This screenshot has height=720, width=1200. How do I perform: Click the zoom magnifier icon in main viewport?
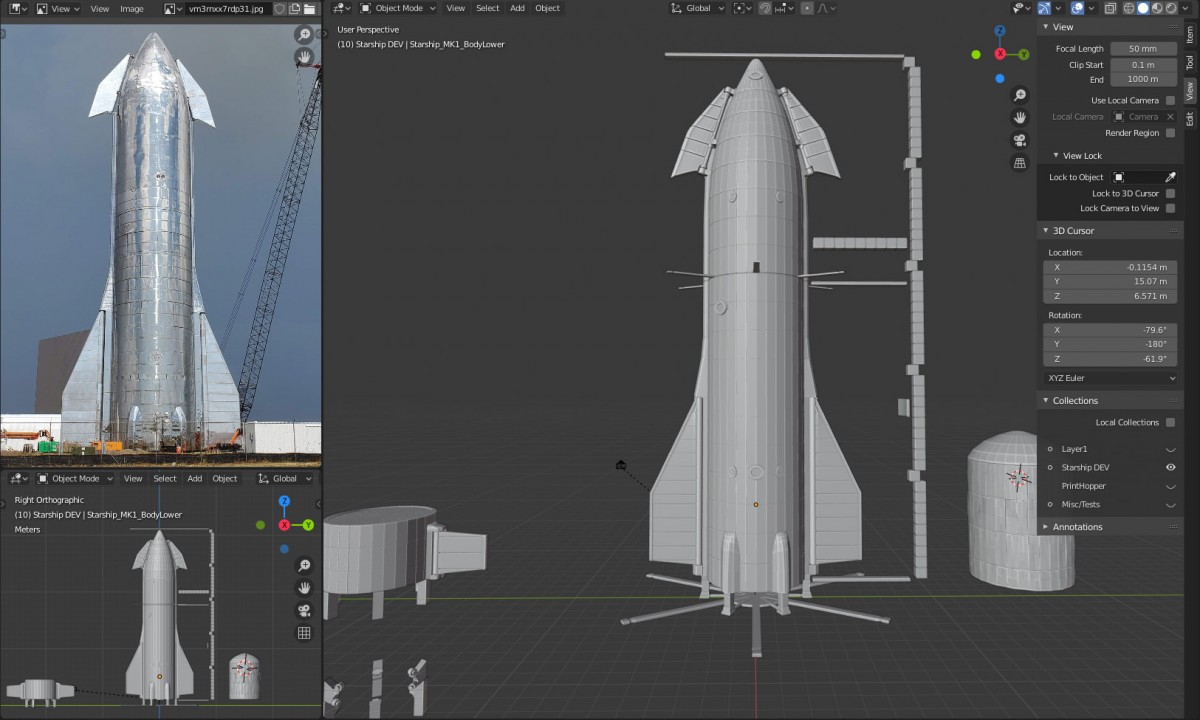pyautogui.click(x=1019, y=95)
